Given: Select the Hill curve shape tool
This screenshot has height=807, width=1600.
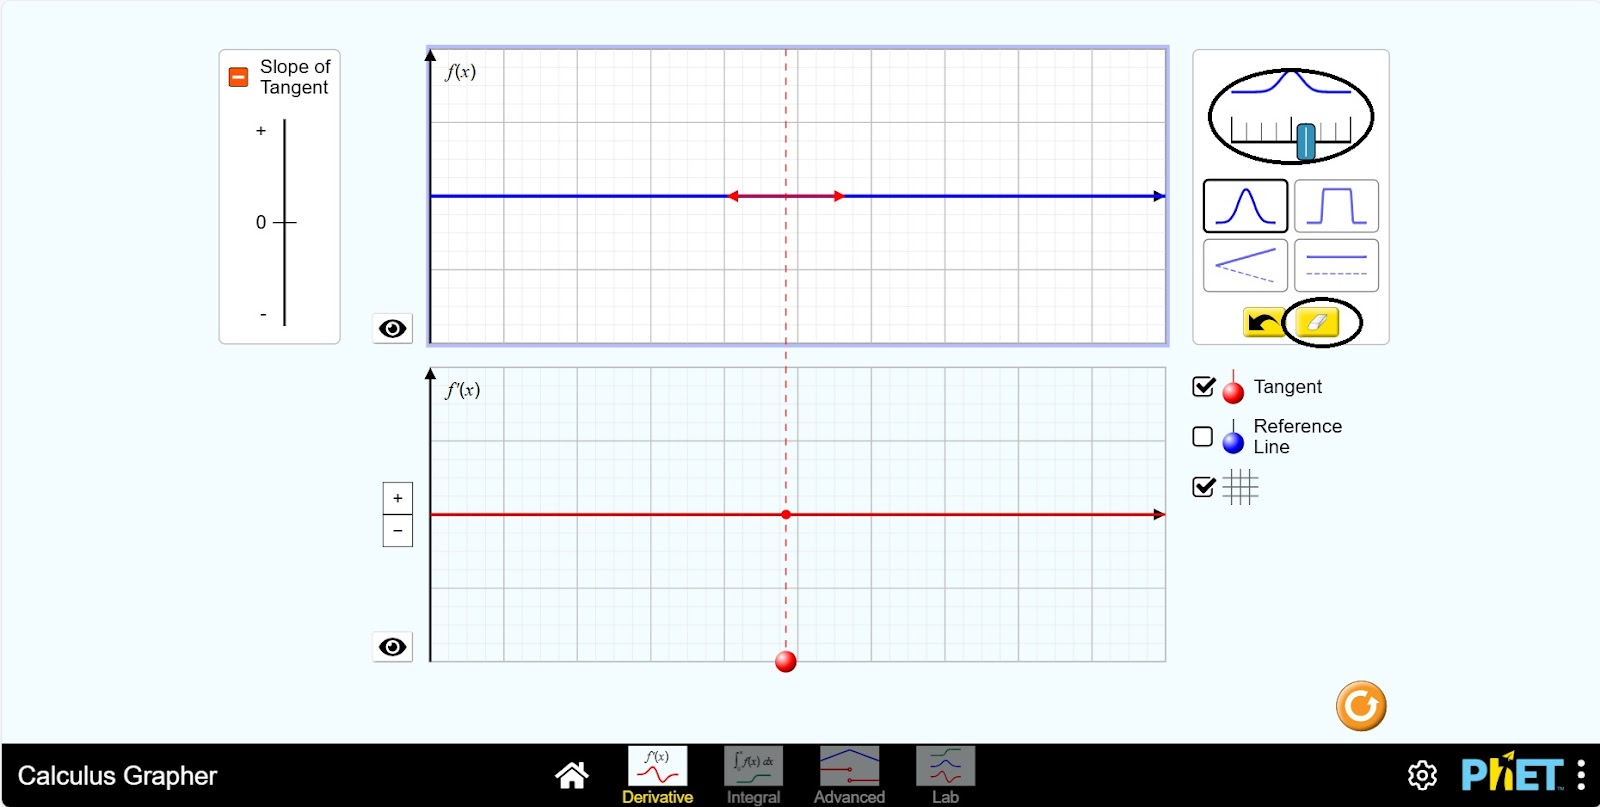Looking at the screenshot, I should coord(1244,206).
